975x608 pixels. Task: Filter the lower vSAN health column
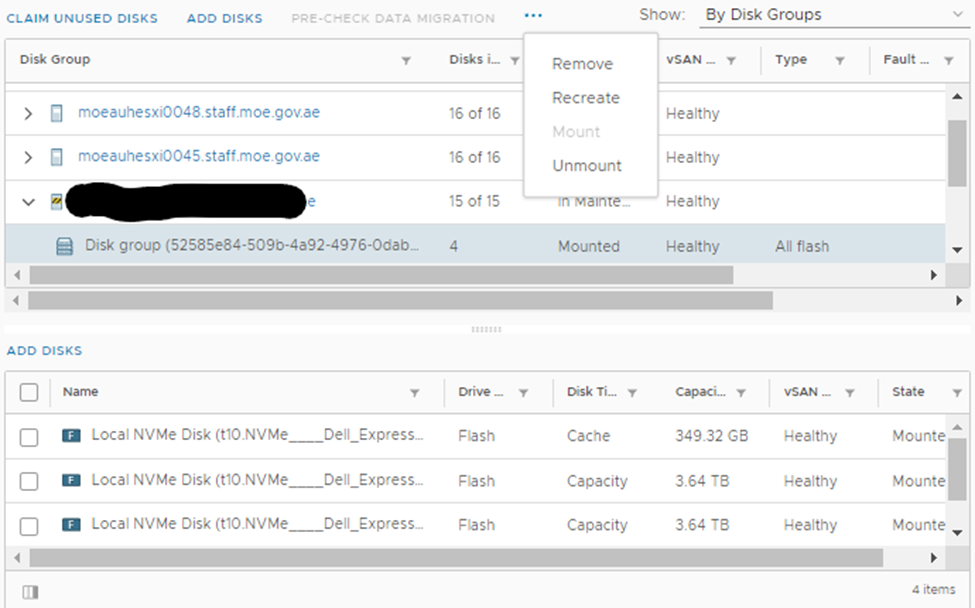tap(850, 393)
